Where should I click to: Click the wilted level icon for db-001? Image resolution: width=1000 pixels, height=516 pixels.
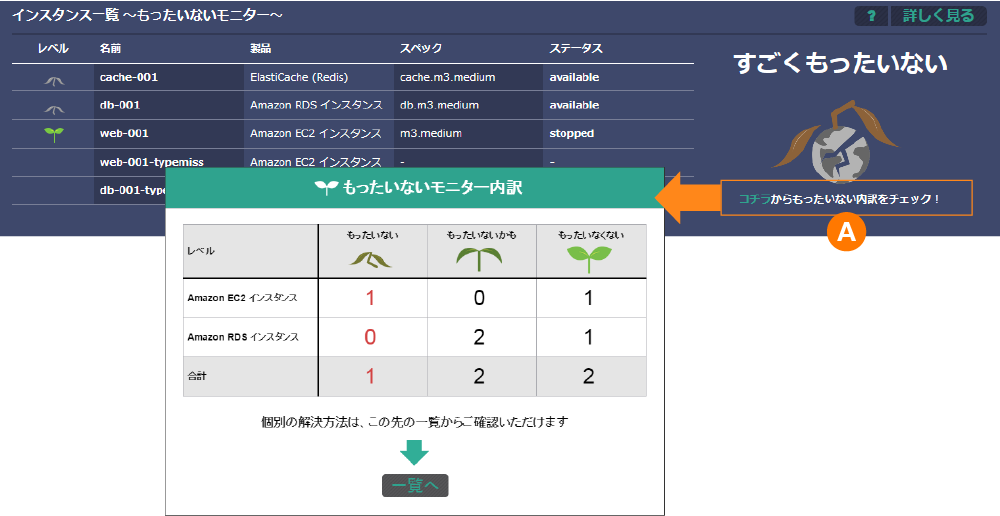point(54,109)
